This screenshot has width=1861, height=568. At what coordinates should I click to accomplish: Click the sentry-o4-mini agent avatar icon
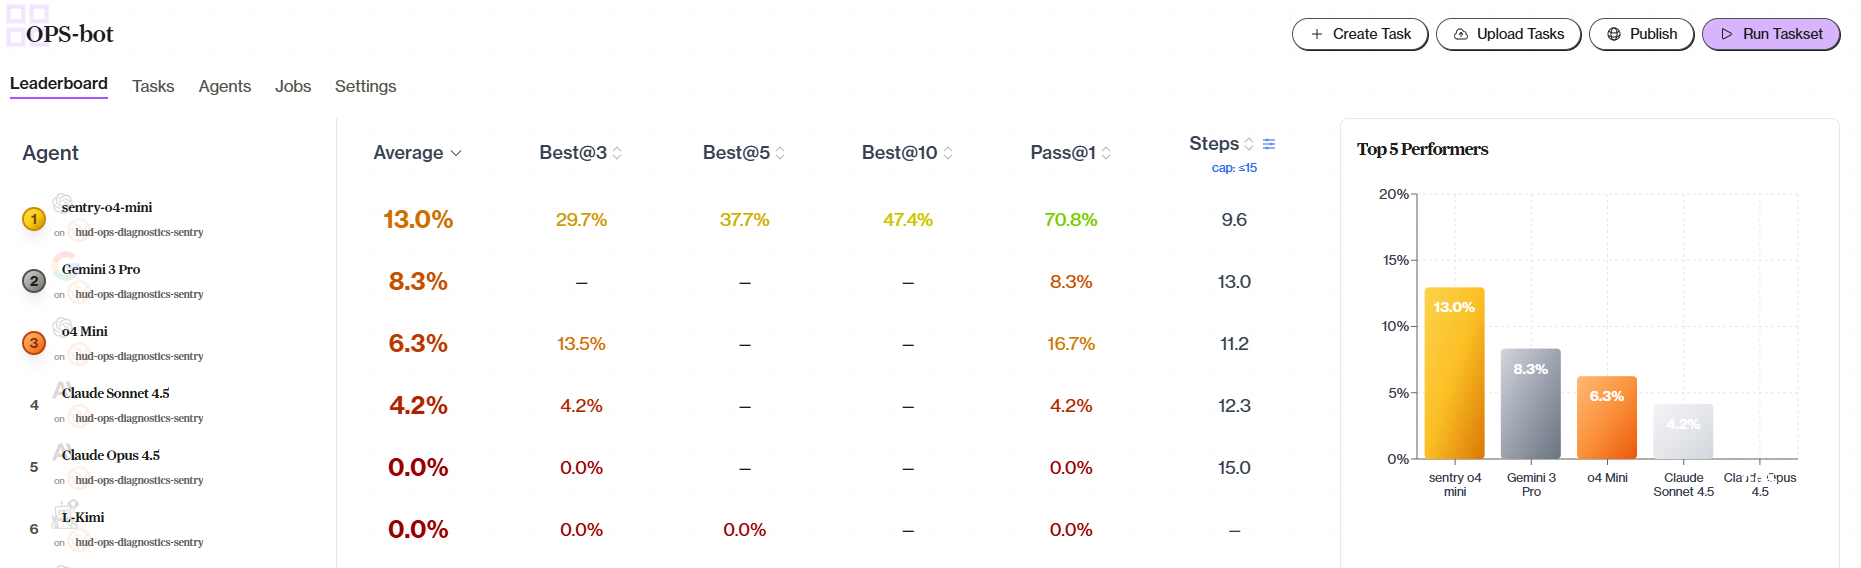[62, 203]
